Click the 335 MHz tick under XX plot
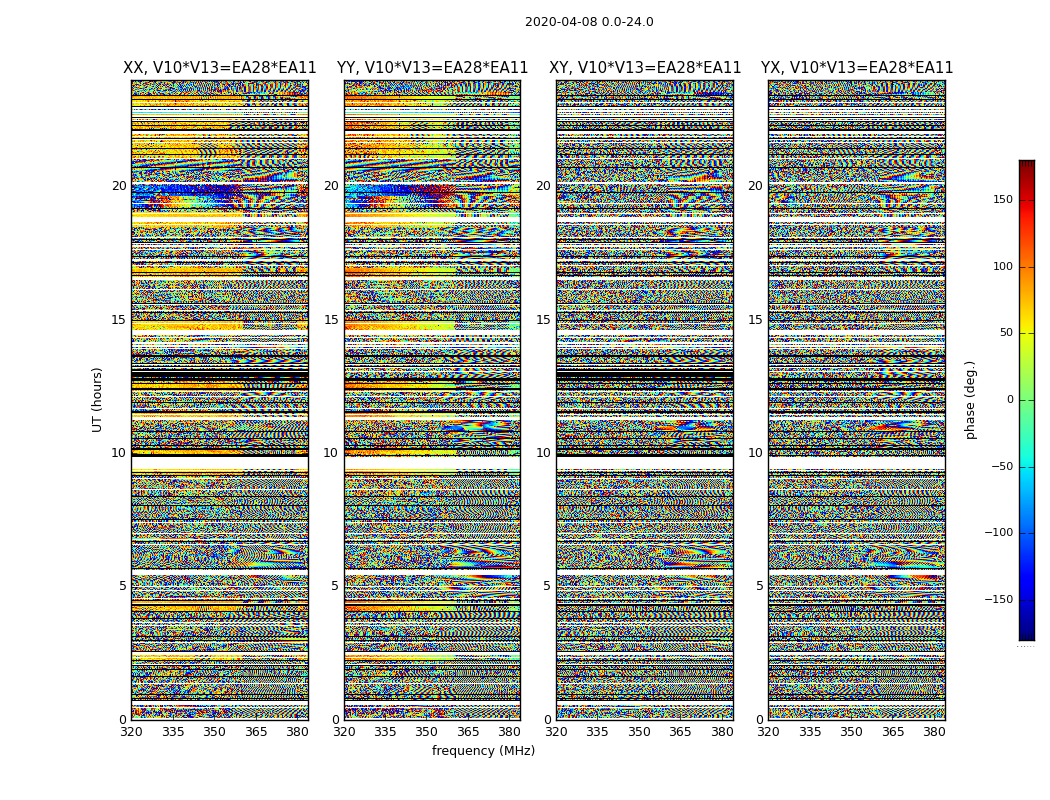1050x800 pixels. click(x=173, y=732)
